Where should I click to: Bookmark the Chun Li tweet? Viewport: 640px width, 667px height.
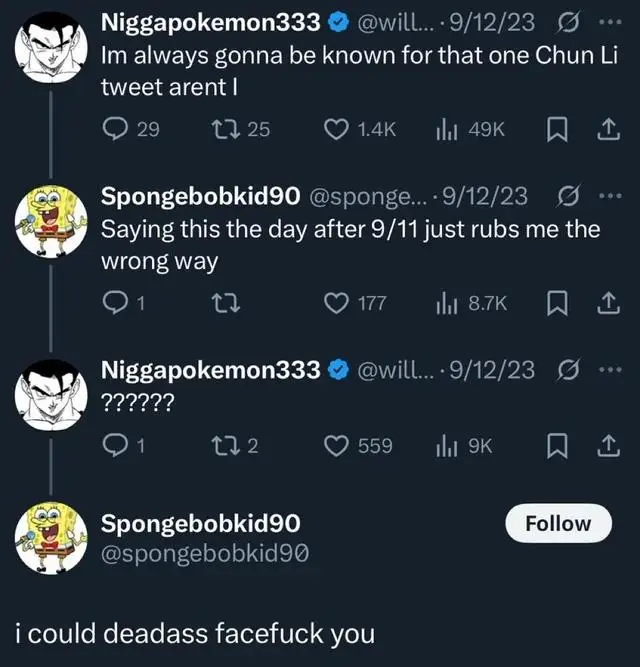click(x=558, y=128)
